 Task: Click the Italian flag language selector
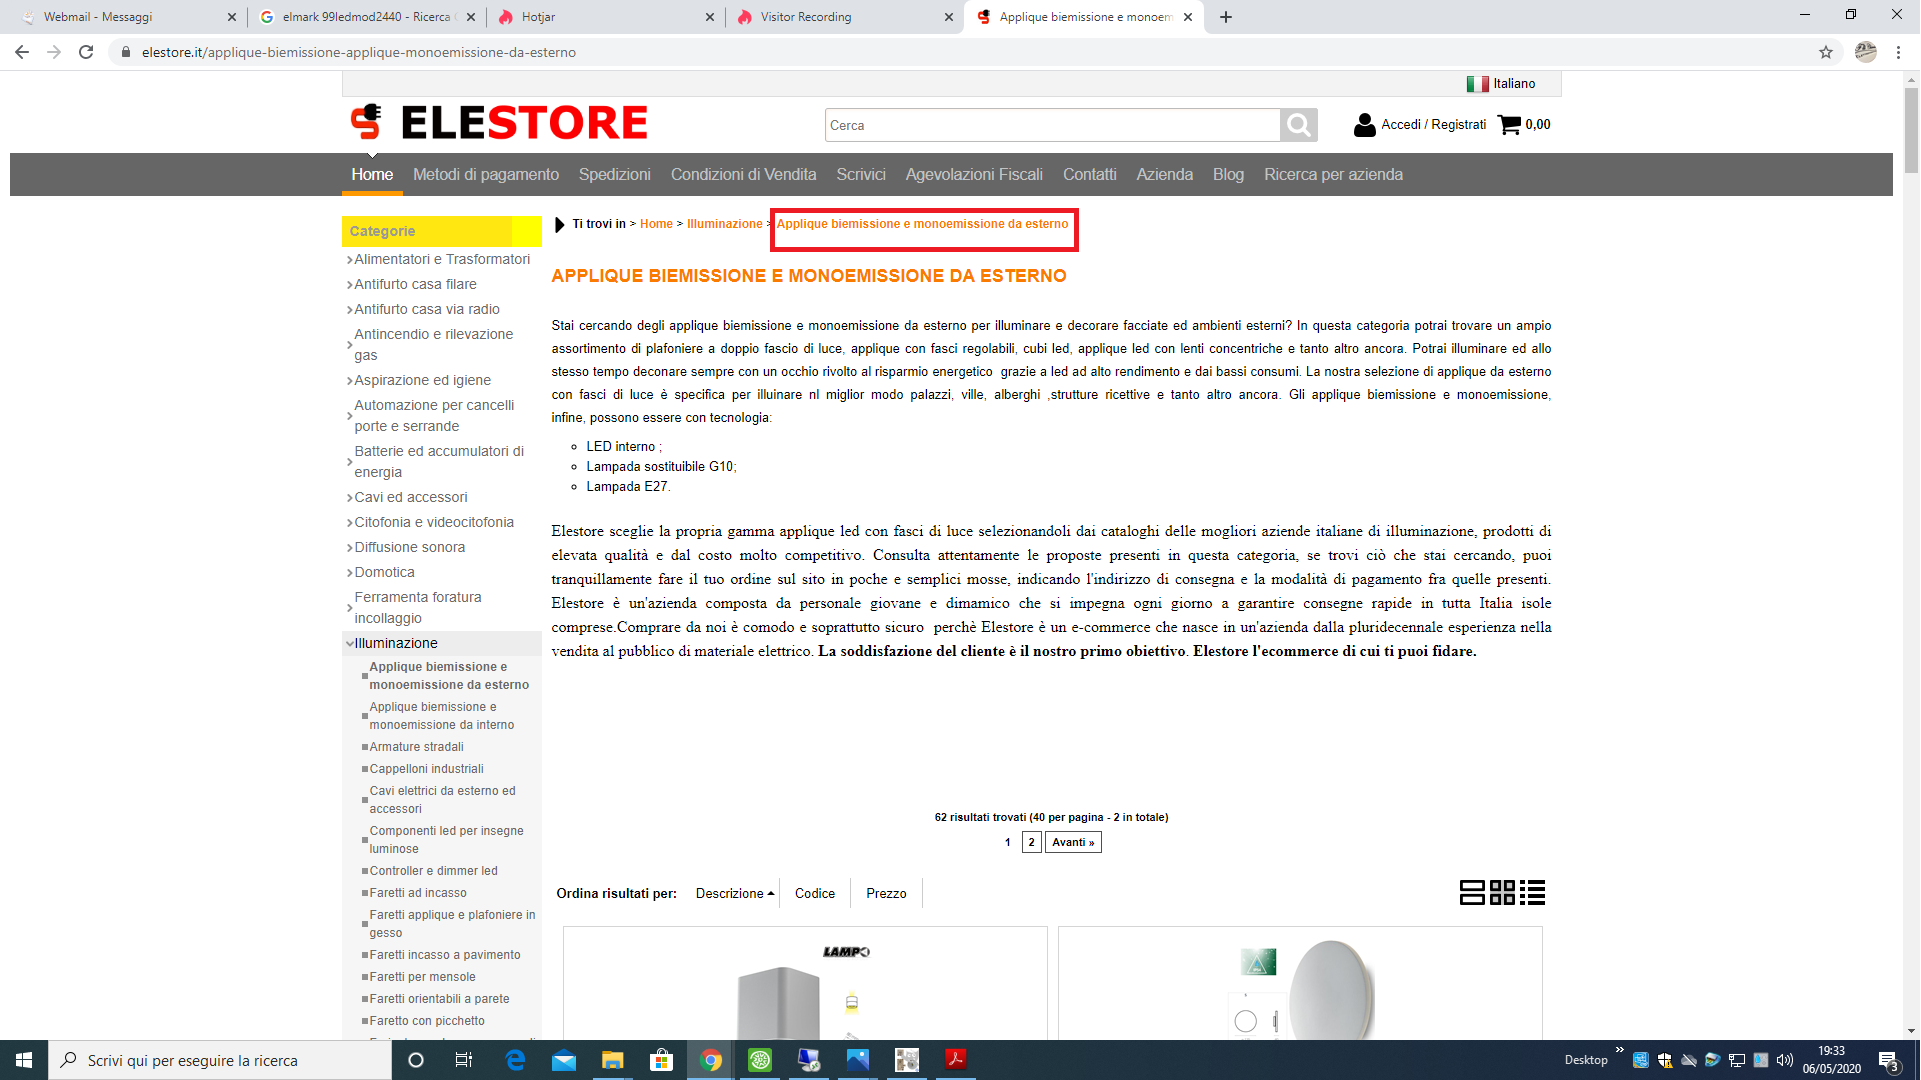tap(1477, 84)
